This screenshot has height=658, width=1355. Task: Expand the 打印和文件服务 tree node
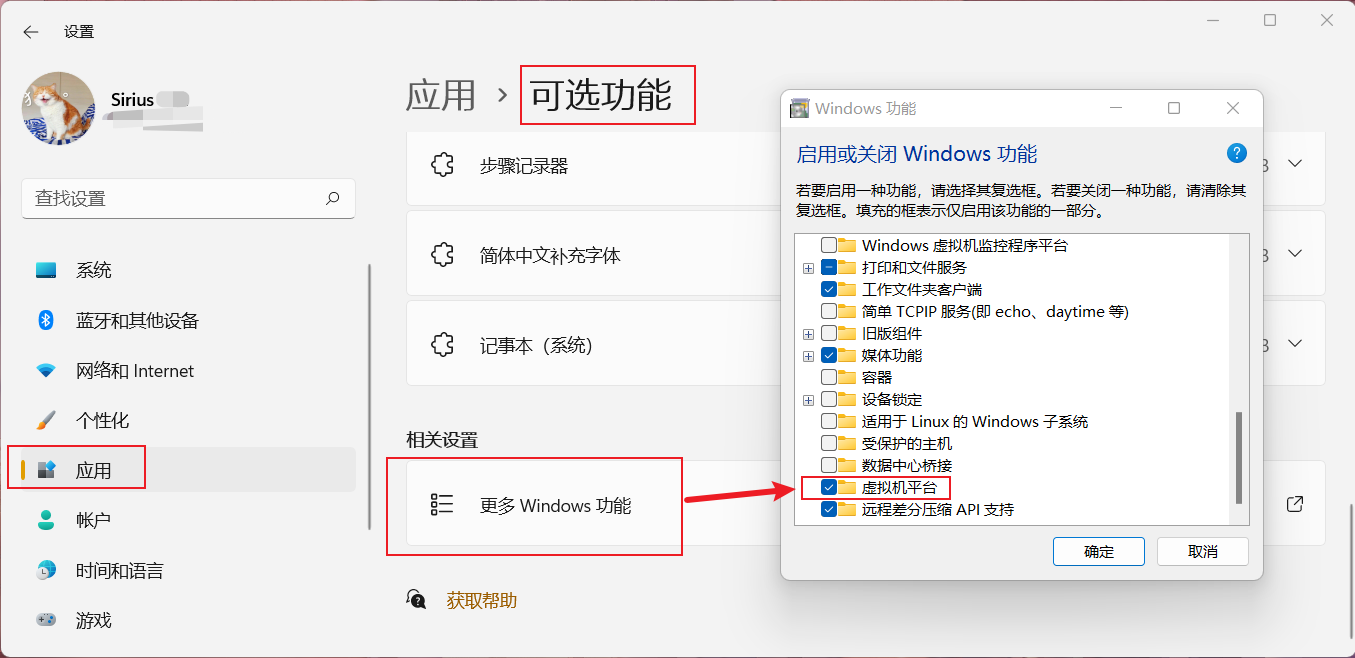[808, 267]
